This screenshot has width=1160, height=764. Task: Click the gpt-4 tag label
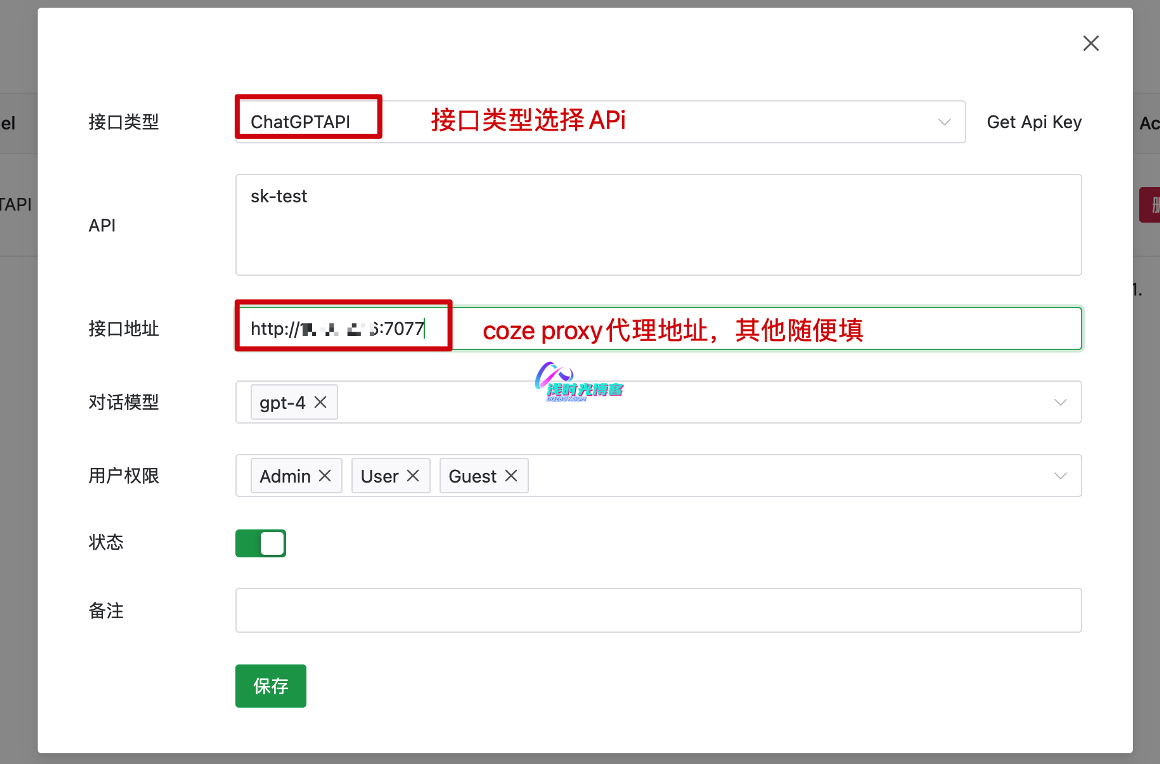click(x=282, y=402)
